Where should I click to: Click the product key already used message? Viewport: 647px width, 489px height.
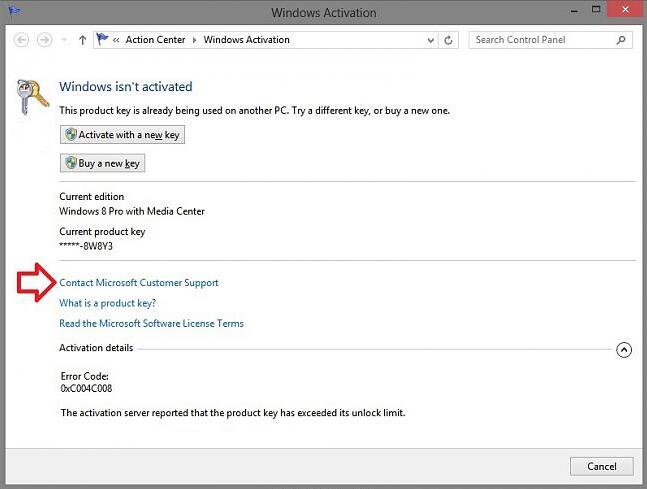click(254, 111)
